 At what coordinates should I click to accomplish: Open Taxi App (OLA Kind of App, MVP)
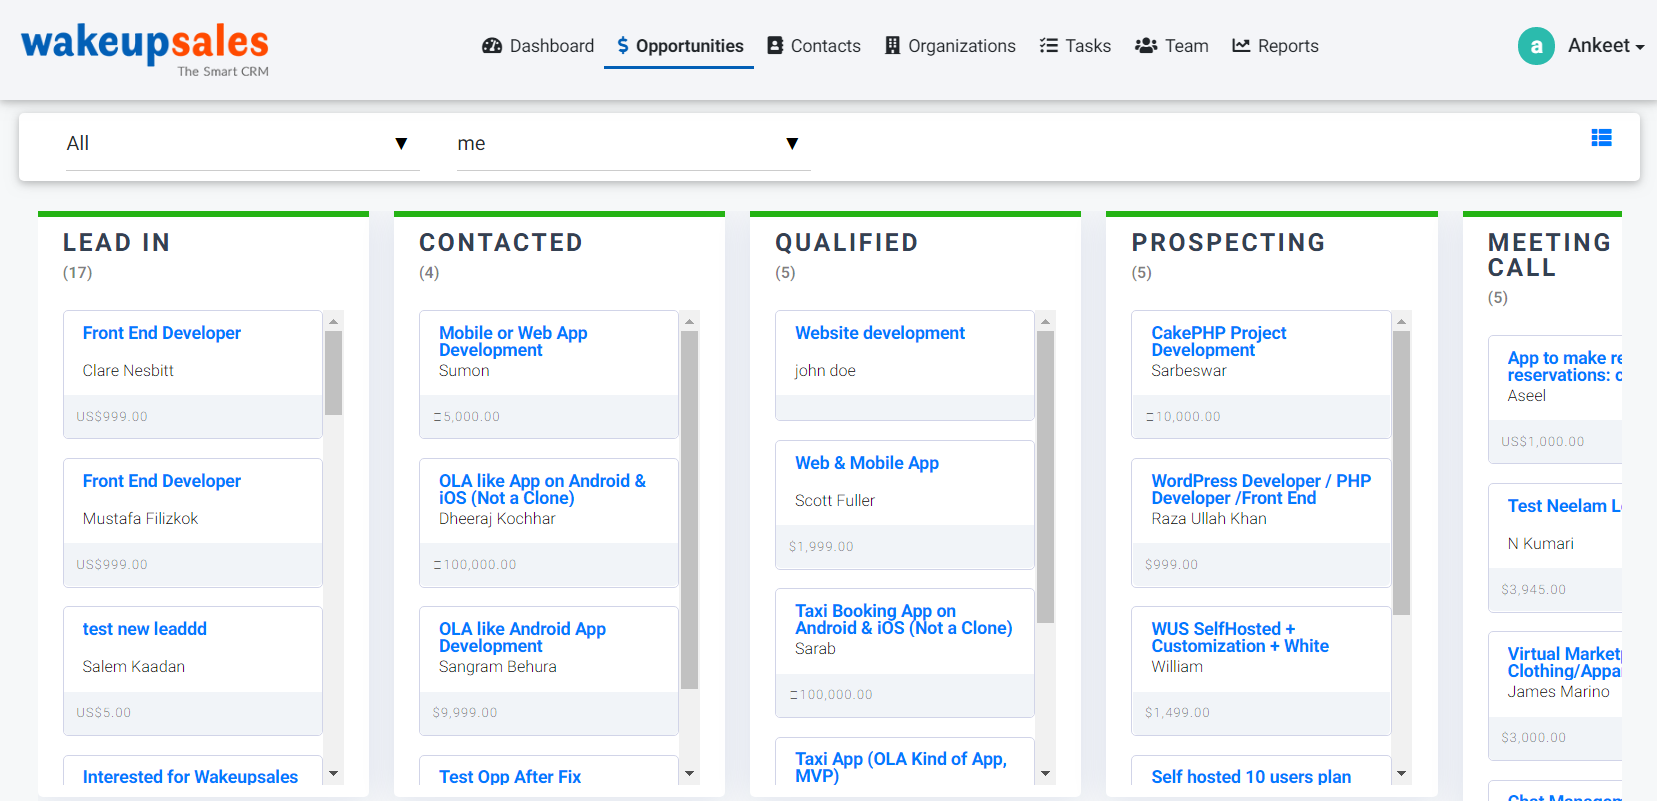[x=901, y=767]
